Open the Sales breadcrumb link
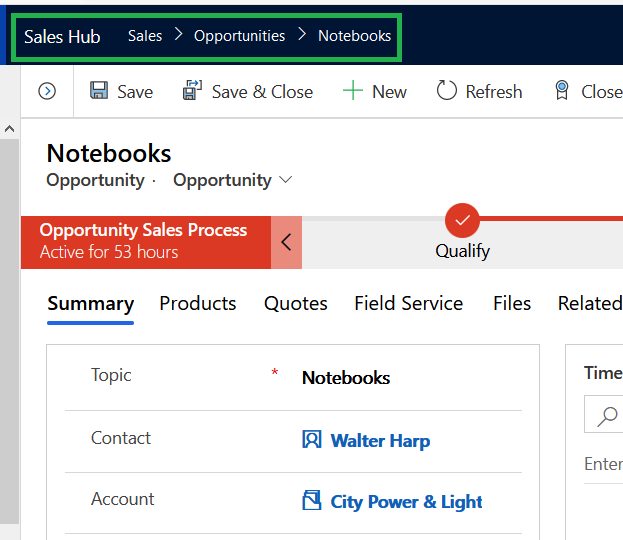Screen dimensions: 623x540 pos(145,36)
